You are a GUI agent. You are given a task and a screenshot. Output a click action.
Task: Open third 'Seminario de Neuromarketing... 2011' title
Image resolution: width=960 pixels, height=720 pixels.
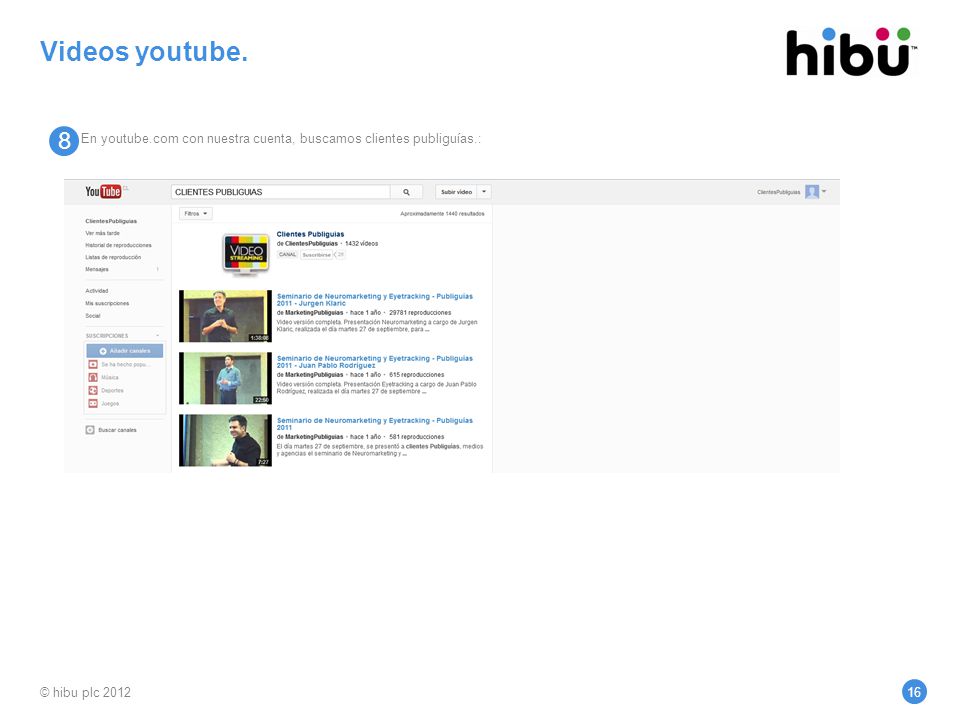tap(375, 424)
